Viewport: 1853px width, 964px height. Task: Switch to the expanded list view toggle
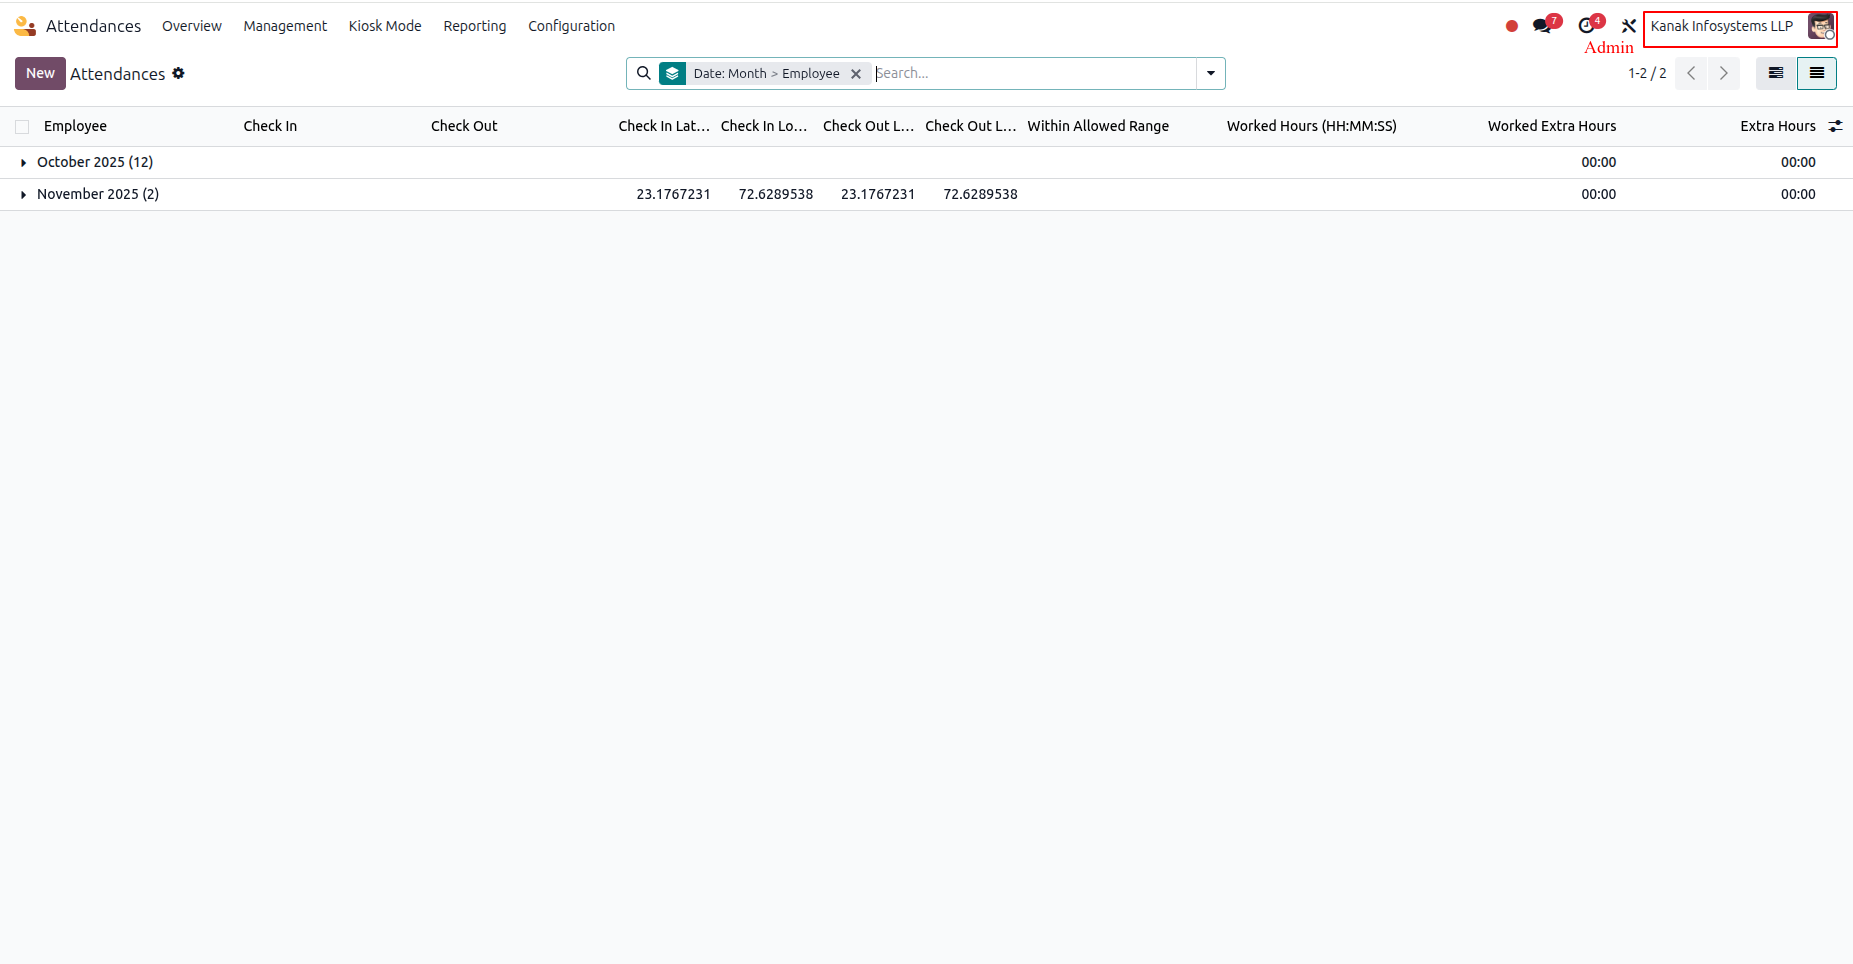click(x=1817, y=73)
